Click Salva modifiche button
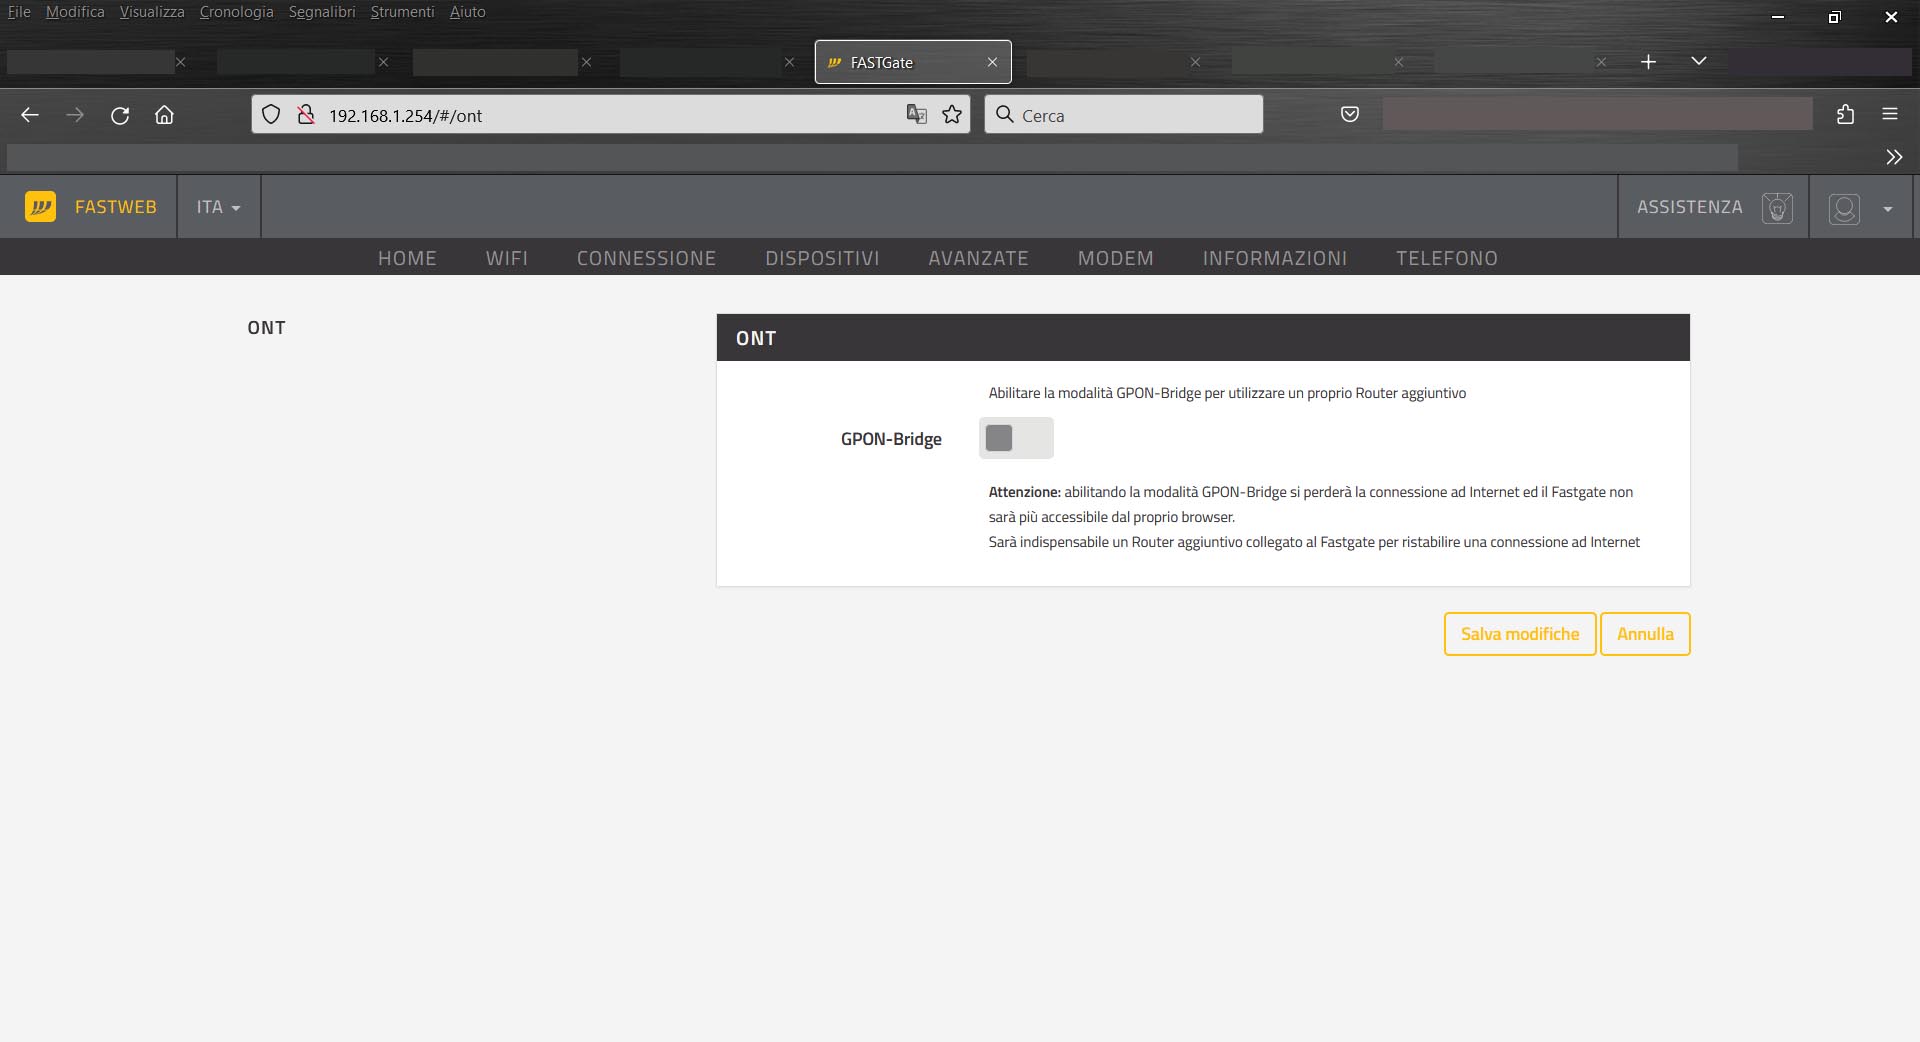The width and height of the screenshot is (1920, 1042). click(x=1520, y=634)
